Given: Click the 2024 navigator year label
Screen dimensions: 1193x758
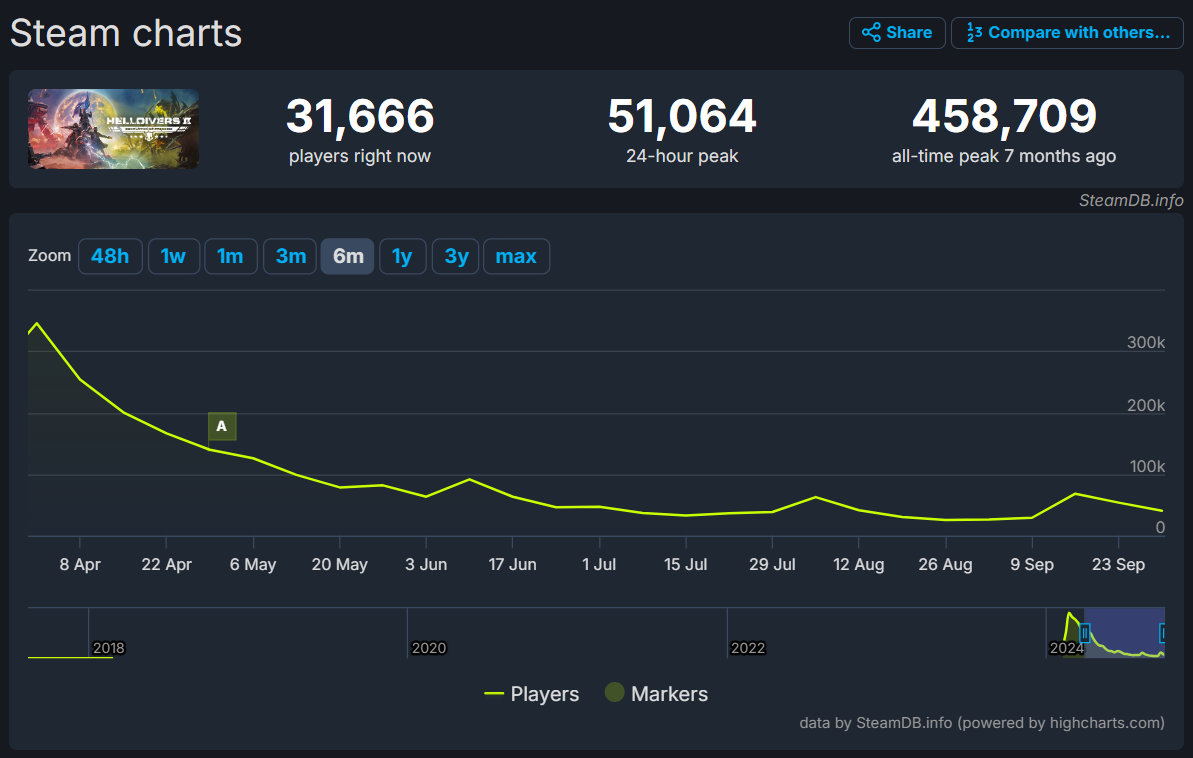Looking at the screenshot, I should click(1067, 648).
